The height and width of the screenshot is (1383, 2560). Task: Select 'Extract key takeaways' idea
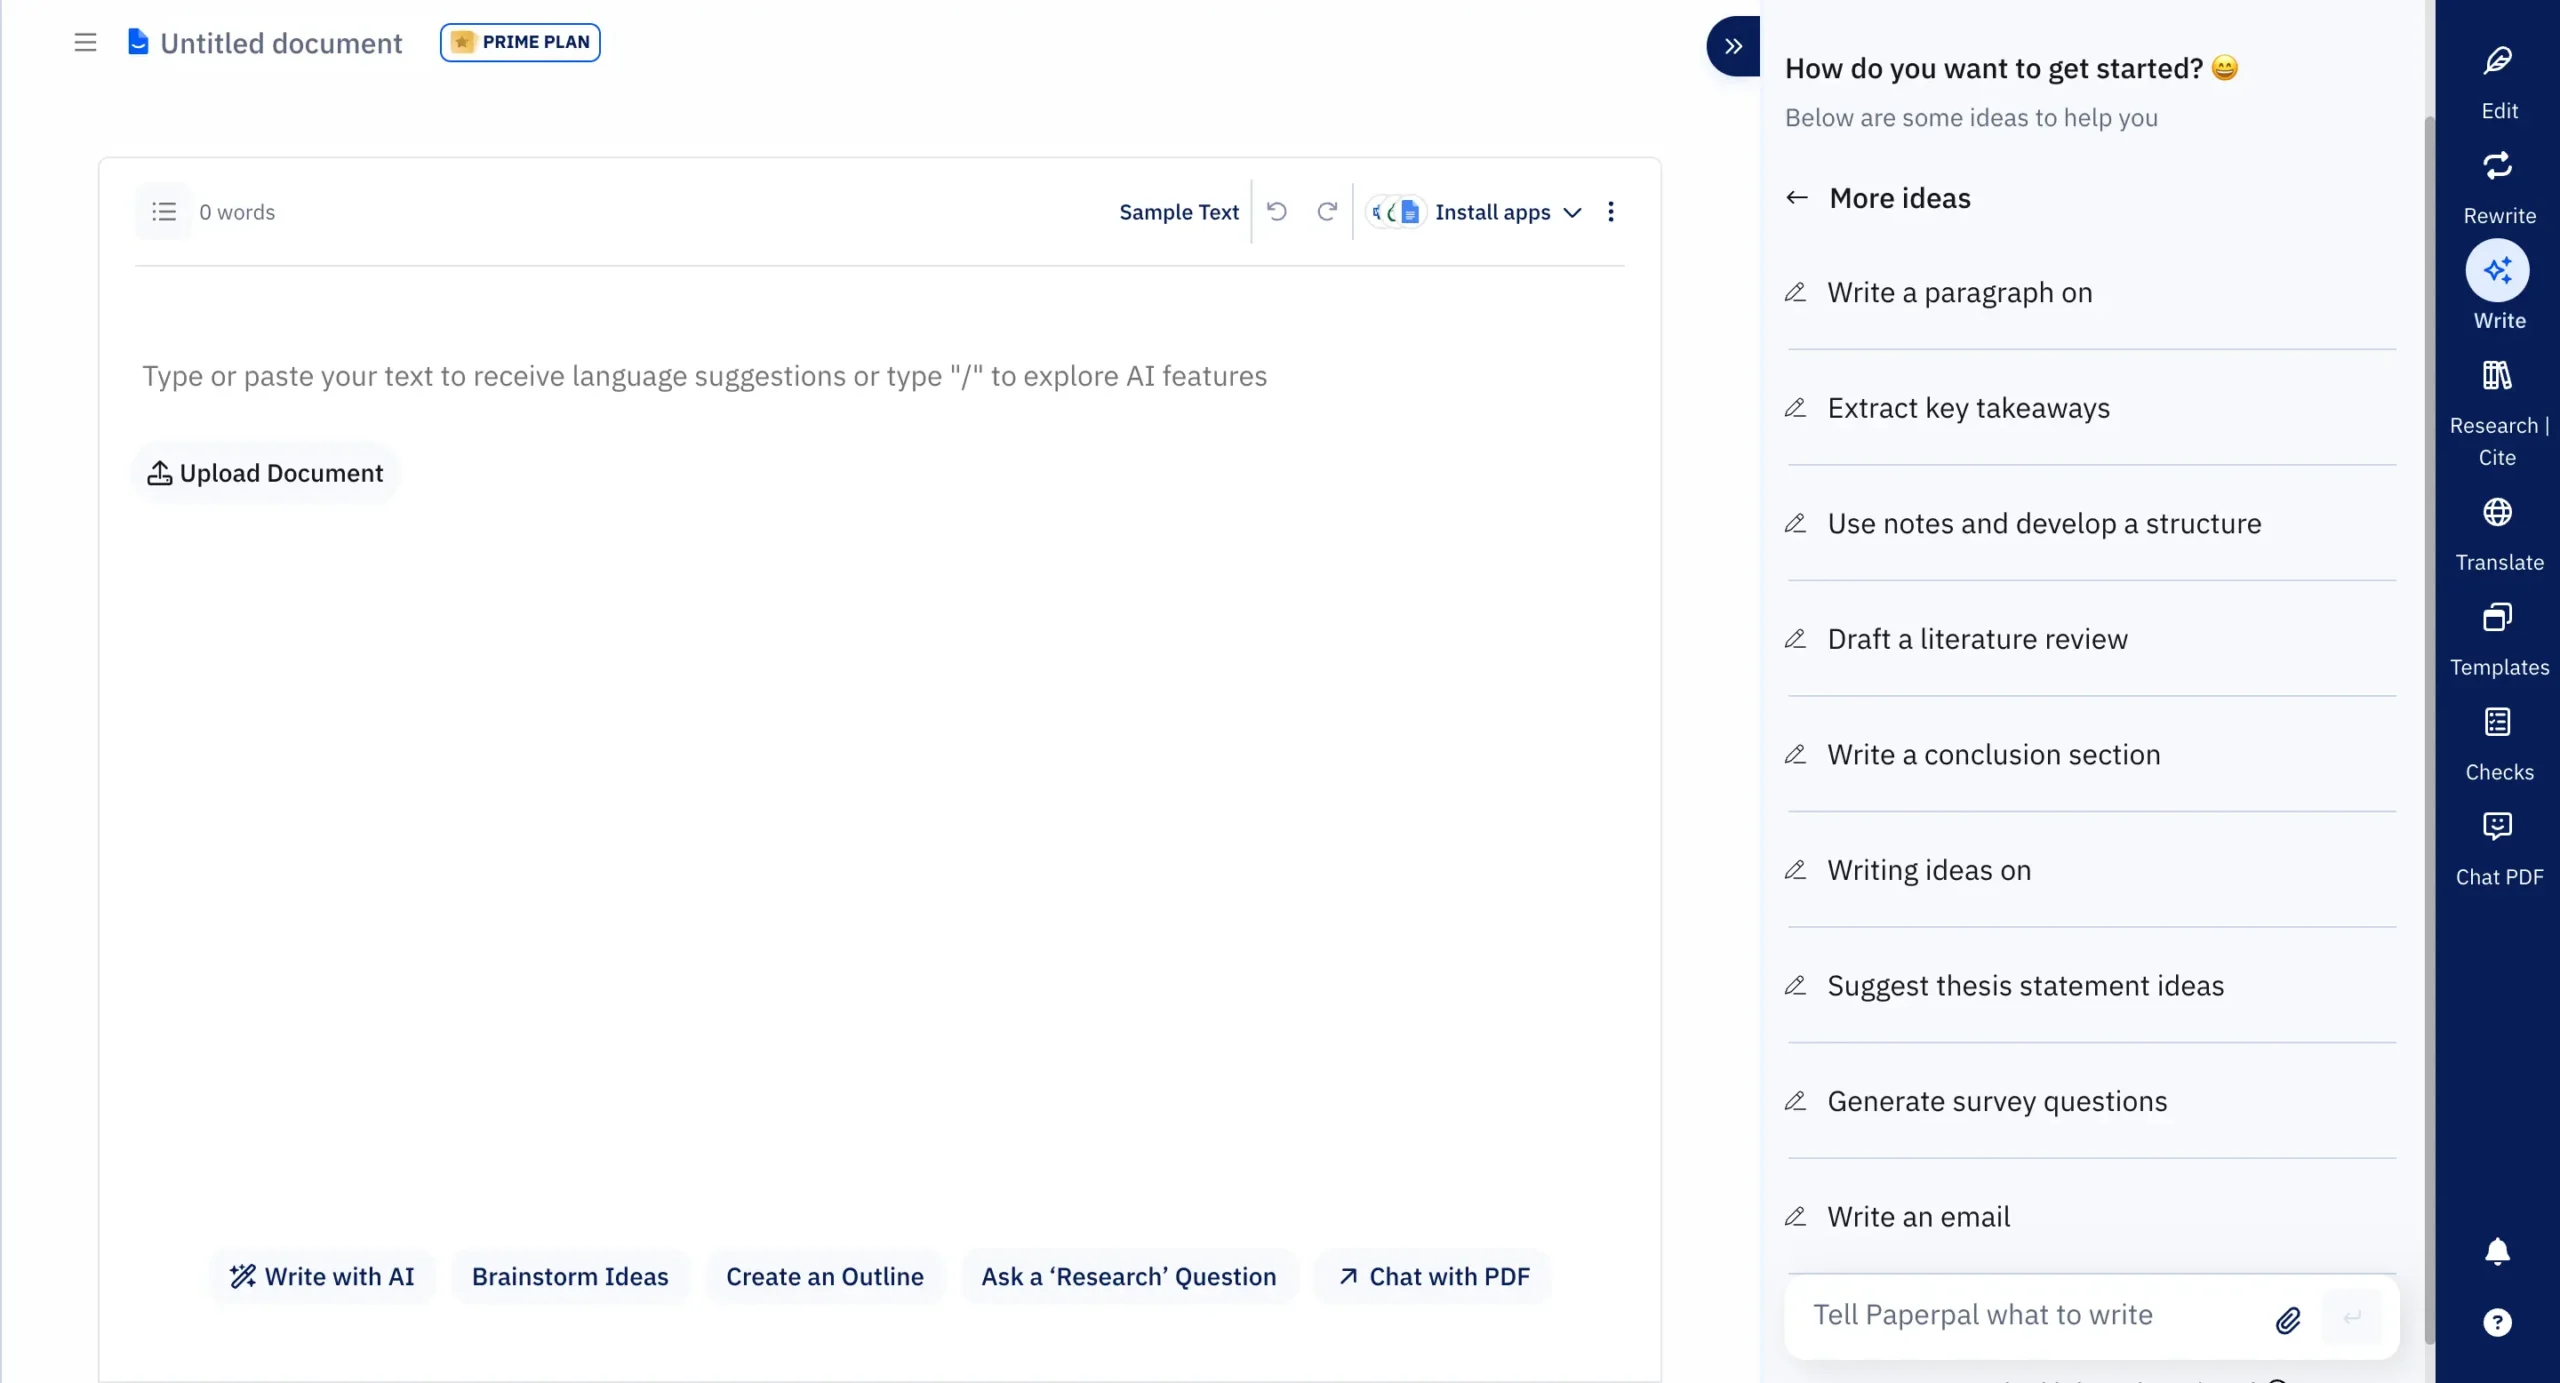pyautogui.click(x=2091, y=408)
